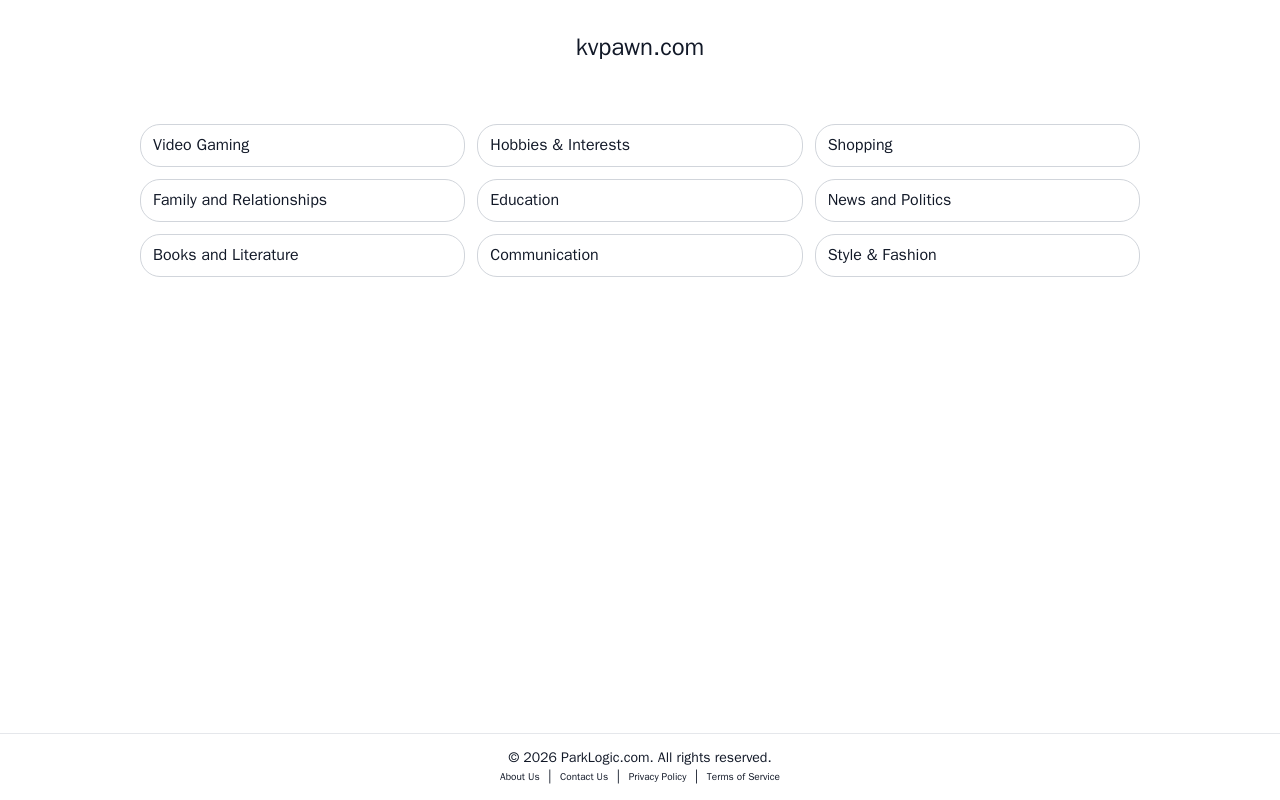Image resolution: width=1280 pixels, height=800 pixels.
Task: Go to Family and Relationships
Action: point(302,200)
